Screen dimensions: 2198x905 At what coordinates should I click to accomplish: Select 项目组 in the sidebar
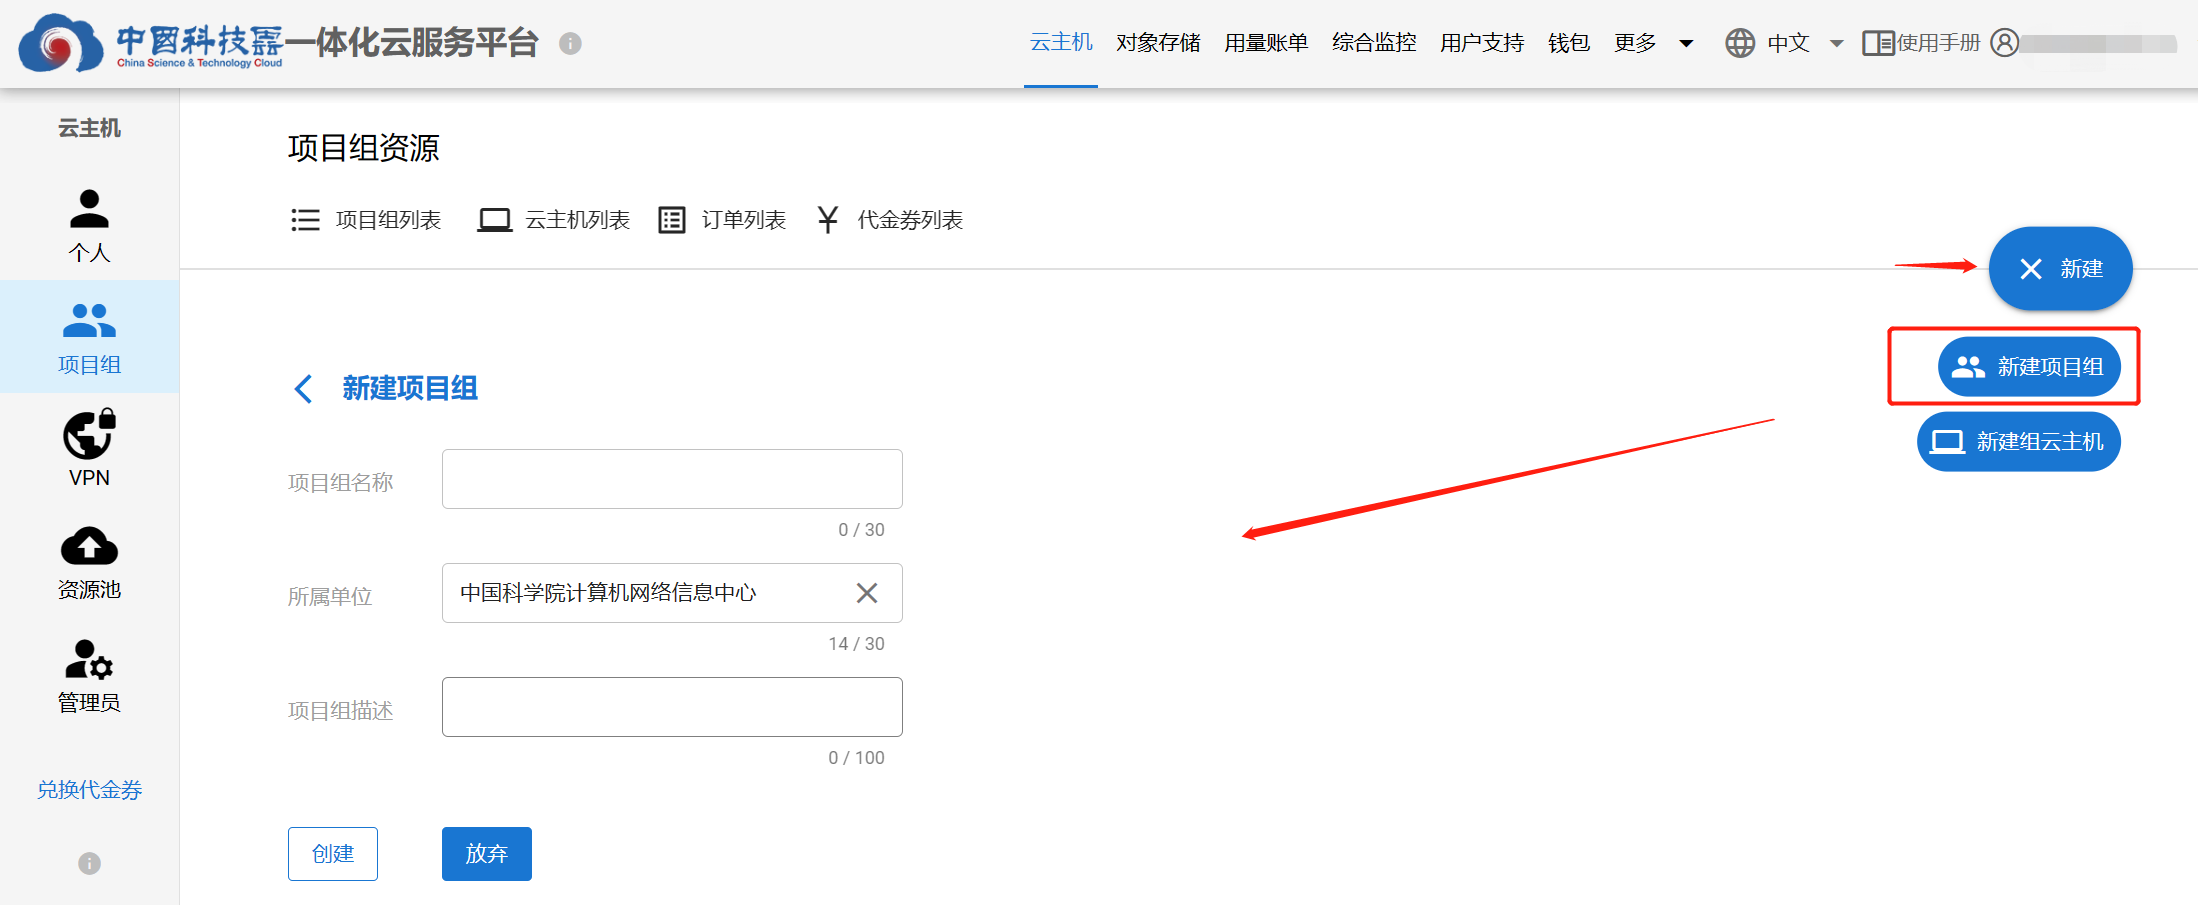(x=89, y=337)
